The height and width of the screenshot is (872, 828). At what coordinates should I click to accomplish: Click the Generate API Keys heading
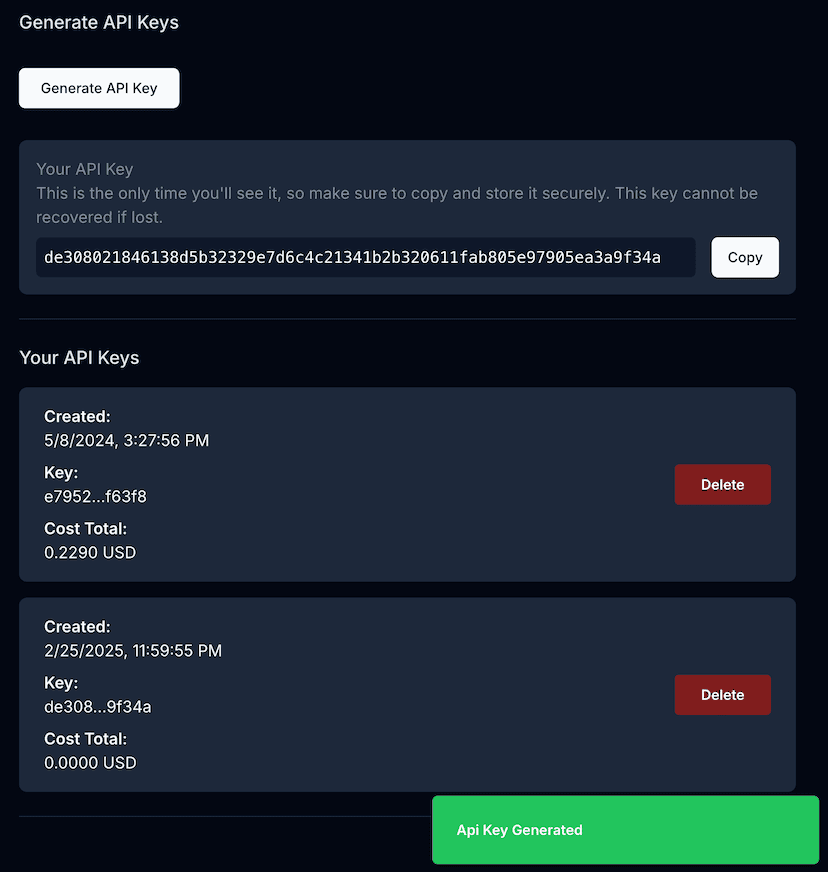tap(99, 22)
